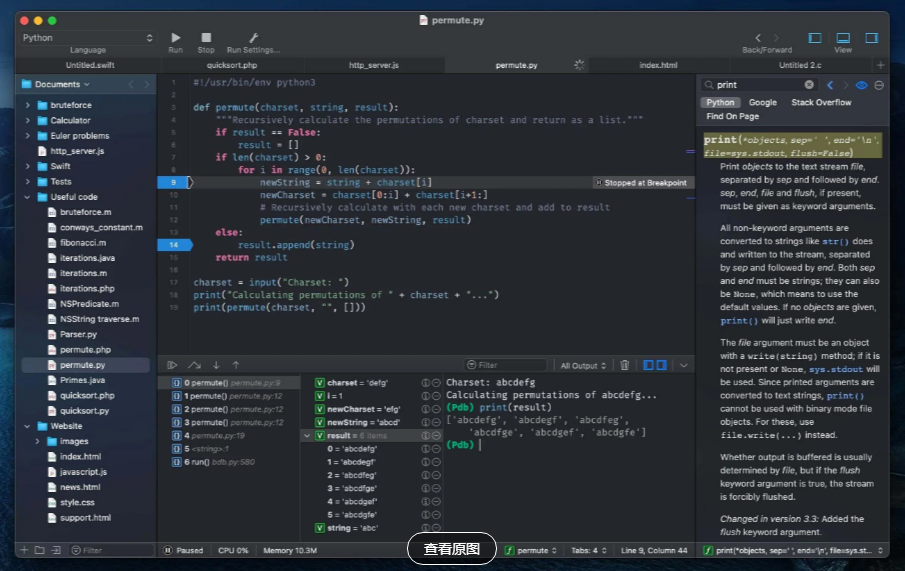The height and width of the screenshot is (571, 905).
Task: Continue execution in the debugger toolbar
Action: [x=172, y=365]
